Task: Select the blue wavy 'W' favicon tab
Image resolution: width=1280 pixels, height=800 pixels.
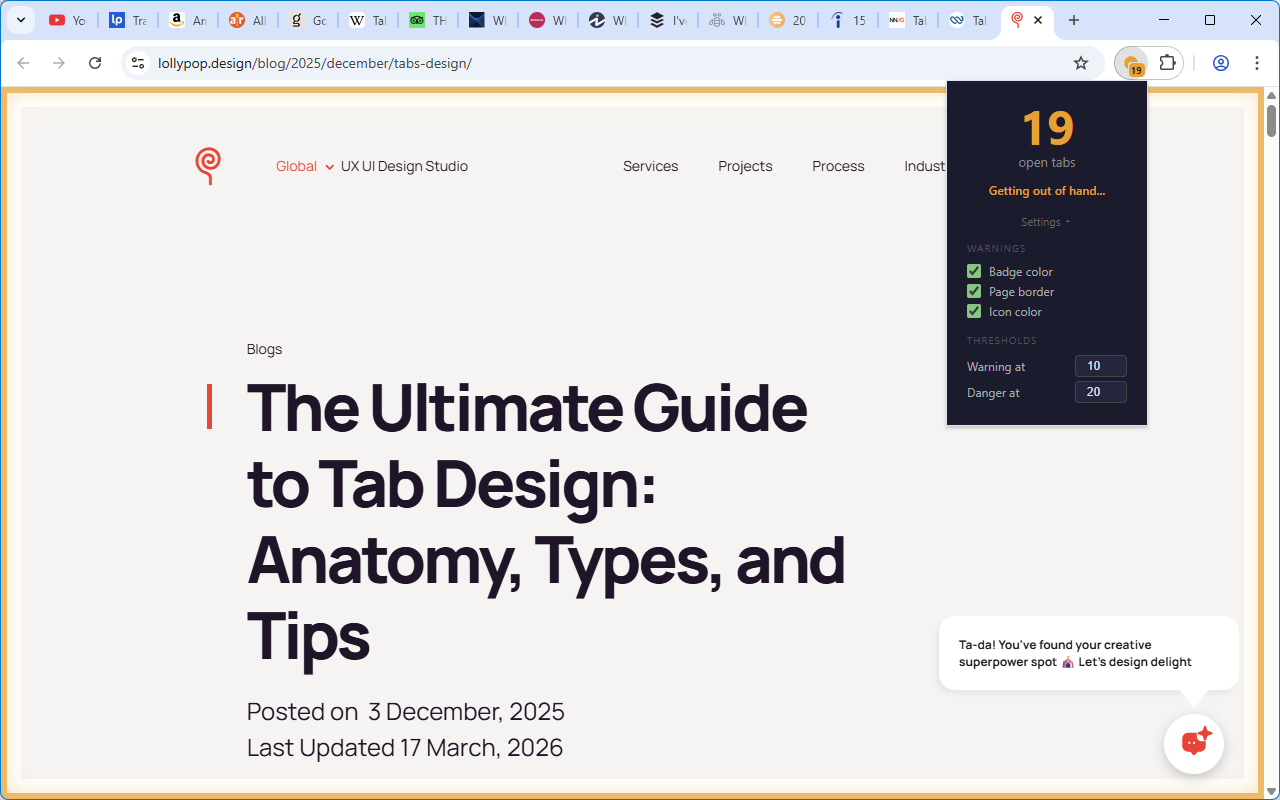Action: (x=967, y=20)
